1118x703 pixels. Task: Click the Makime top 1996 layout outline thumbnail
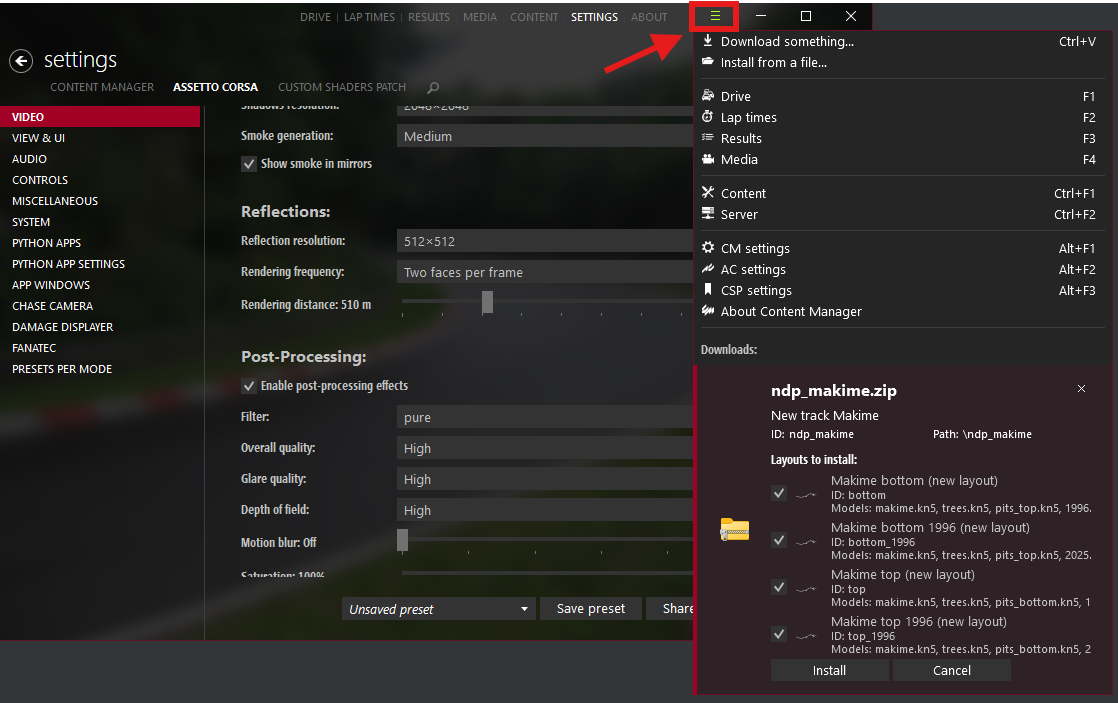click(806, 635)
